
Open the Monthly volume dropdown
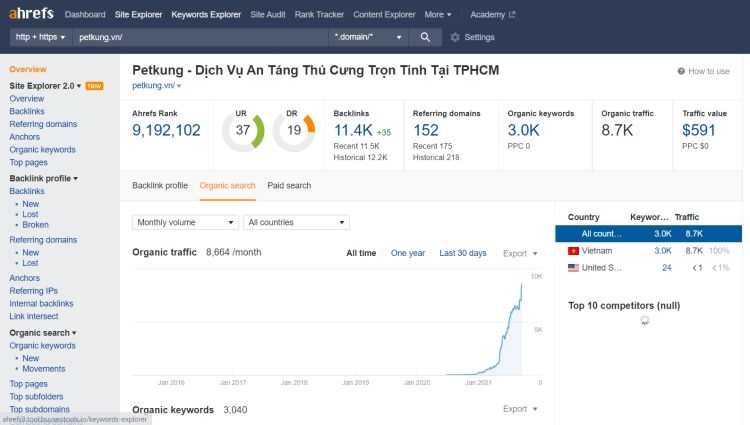point(185,222)
